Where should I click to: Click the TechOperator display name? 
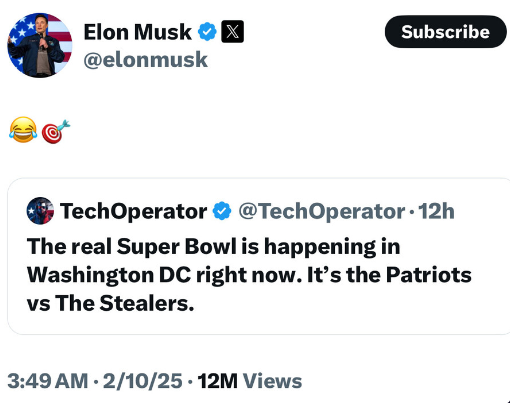[x=133, y=211]
